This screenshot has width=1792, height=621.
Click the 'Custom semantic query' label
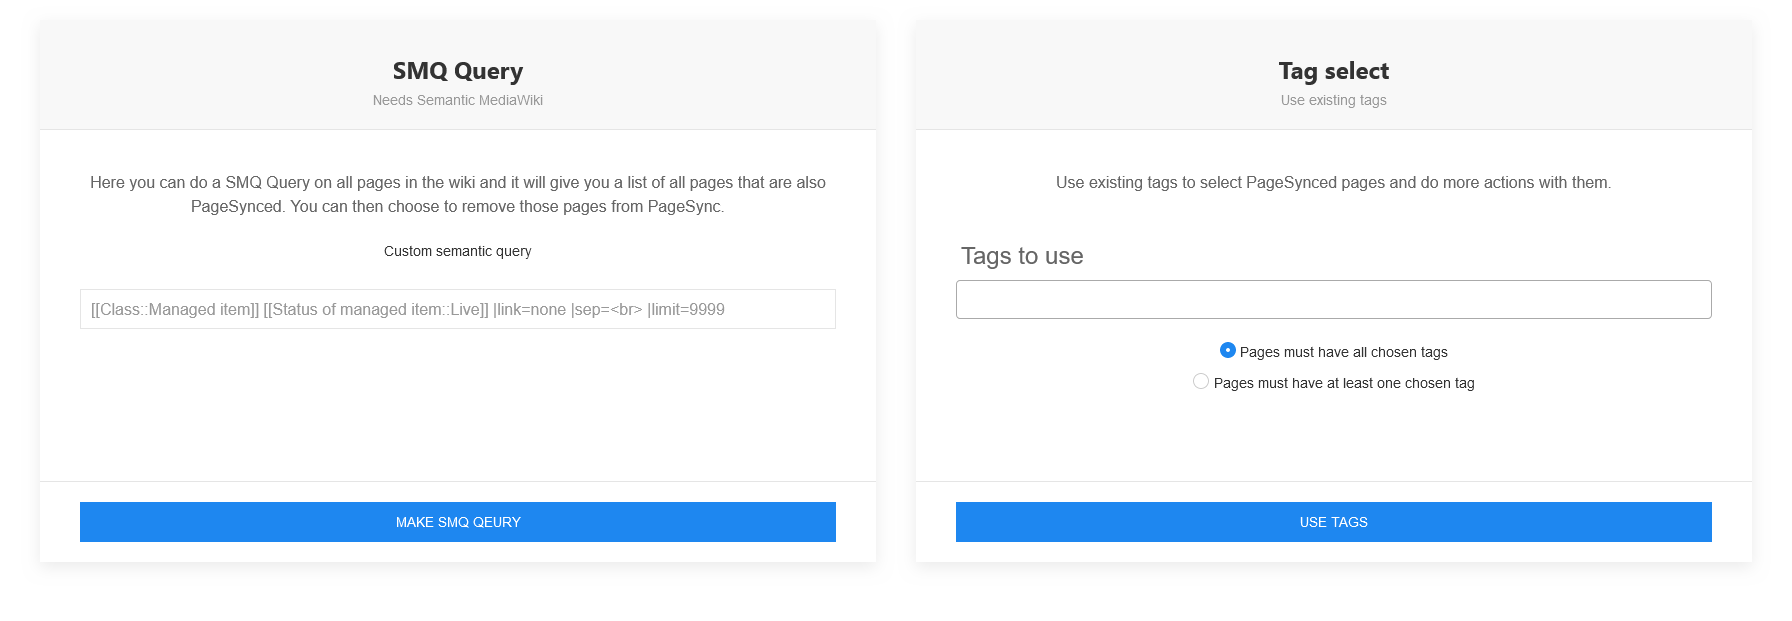pyautogui.click(x=457, y=251)
